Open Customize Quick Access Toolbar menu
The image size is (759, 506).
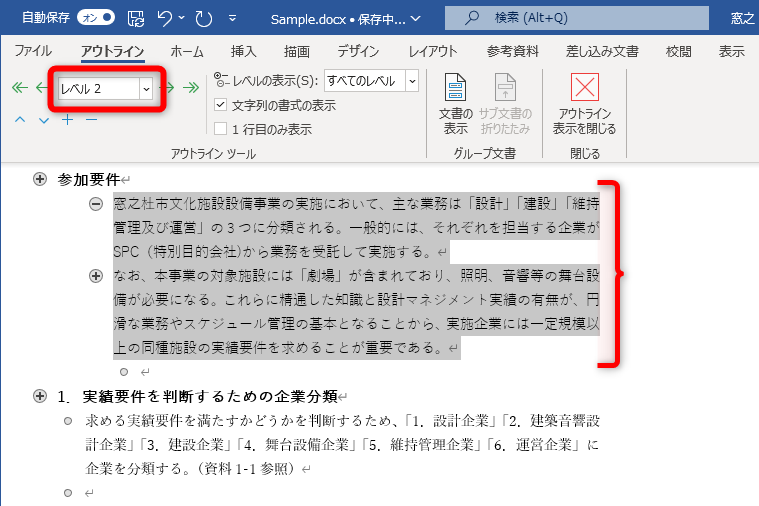coord(232,18)
